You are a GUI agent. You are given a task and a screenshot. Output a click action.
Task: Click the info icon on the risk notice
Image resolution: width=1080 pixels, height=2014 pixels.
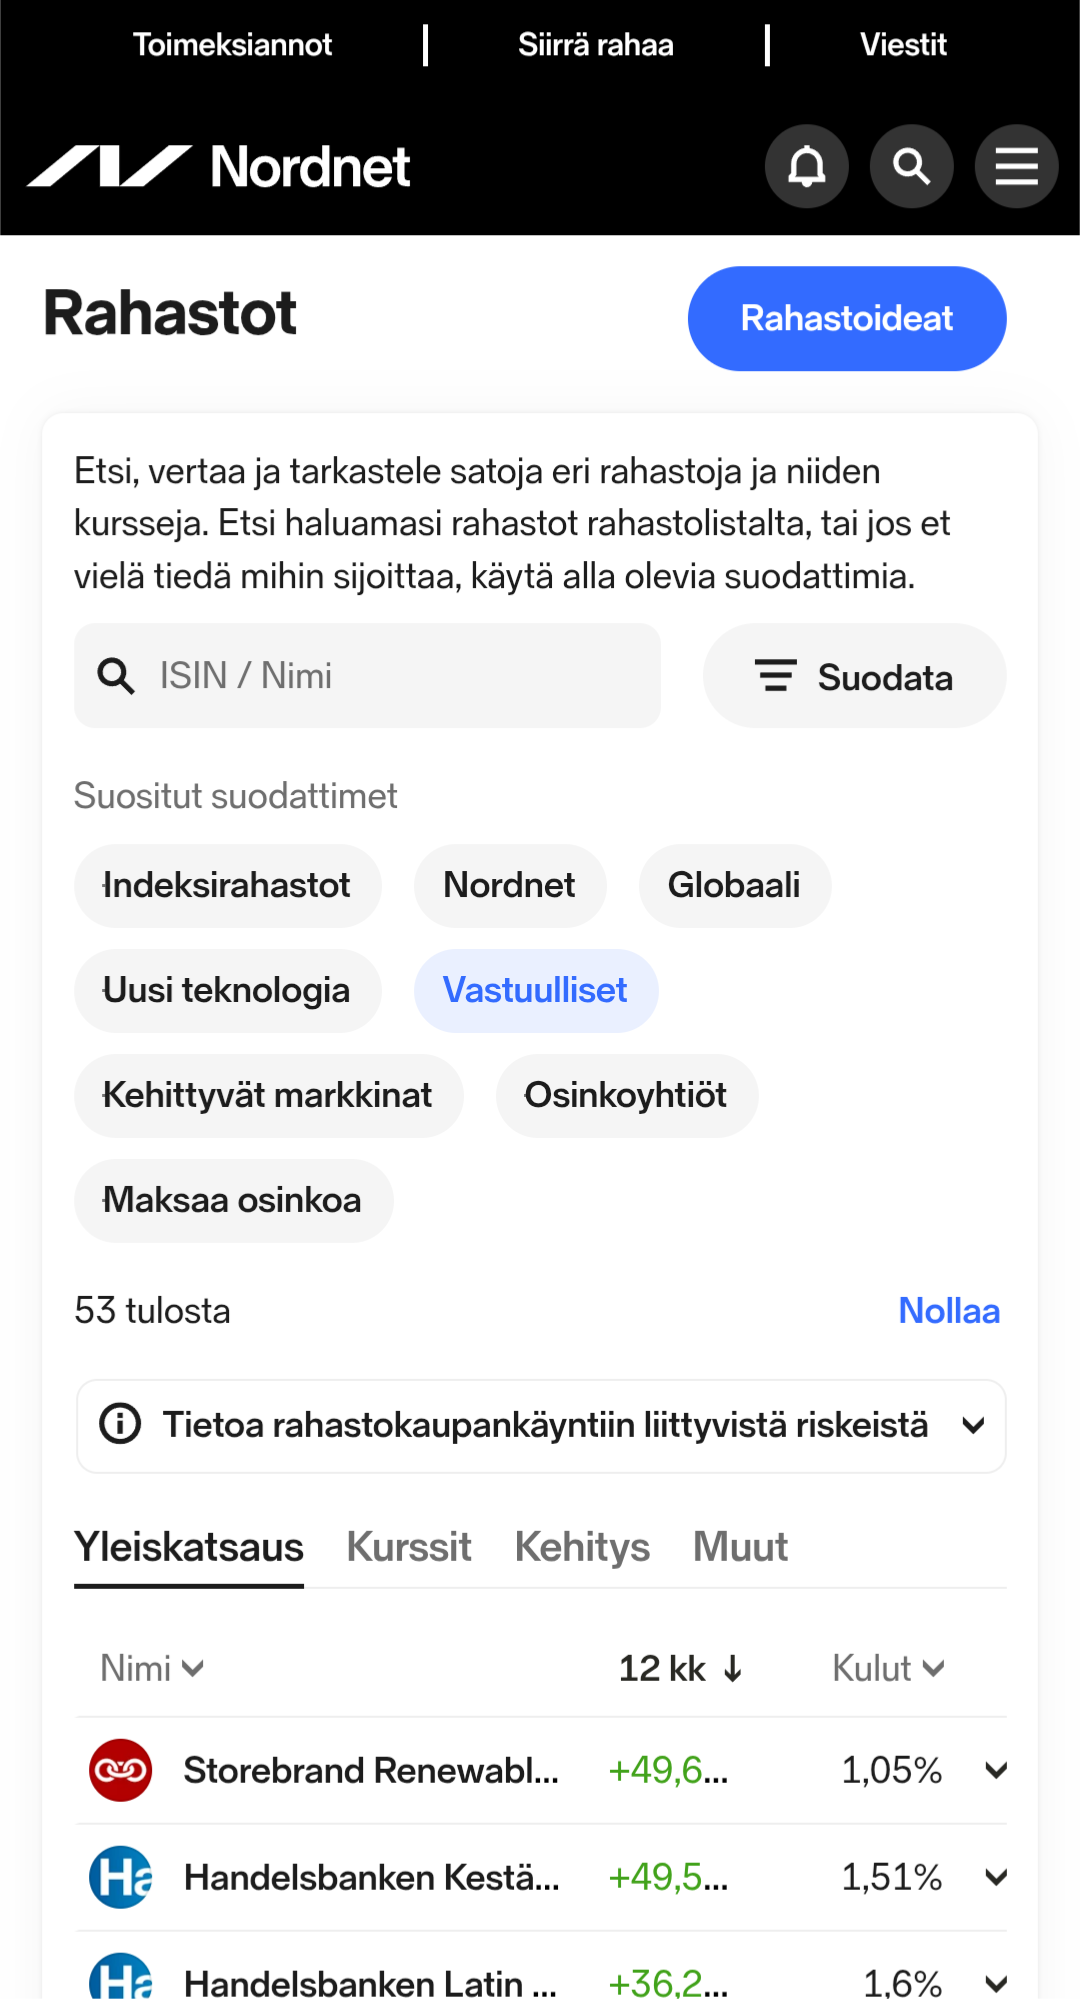pyautogui.click(x=118, y=1426)
